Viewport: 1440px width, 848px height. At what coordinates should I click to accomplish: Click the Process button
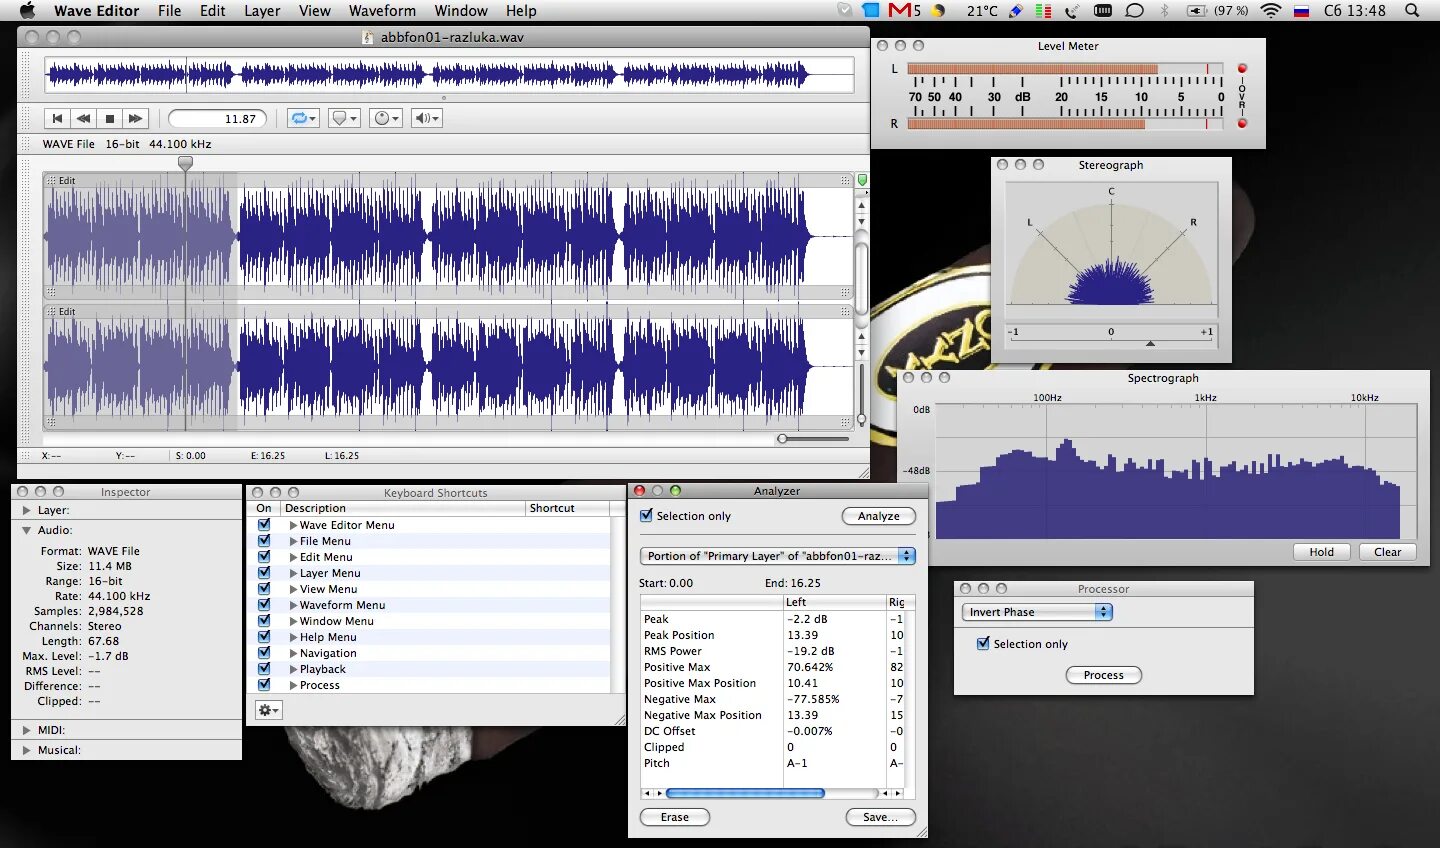(1103, 675)
